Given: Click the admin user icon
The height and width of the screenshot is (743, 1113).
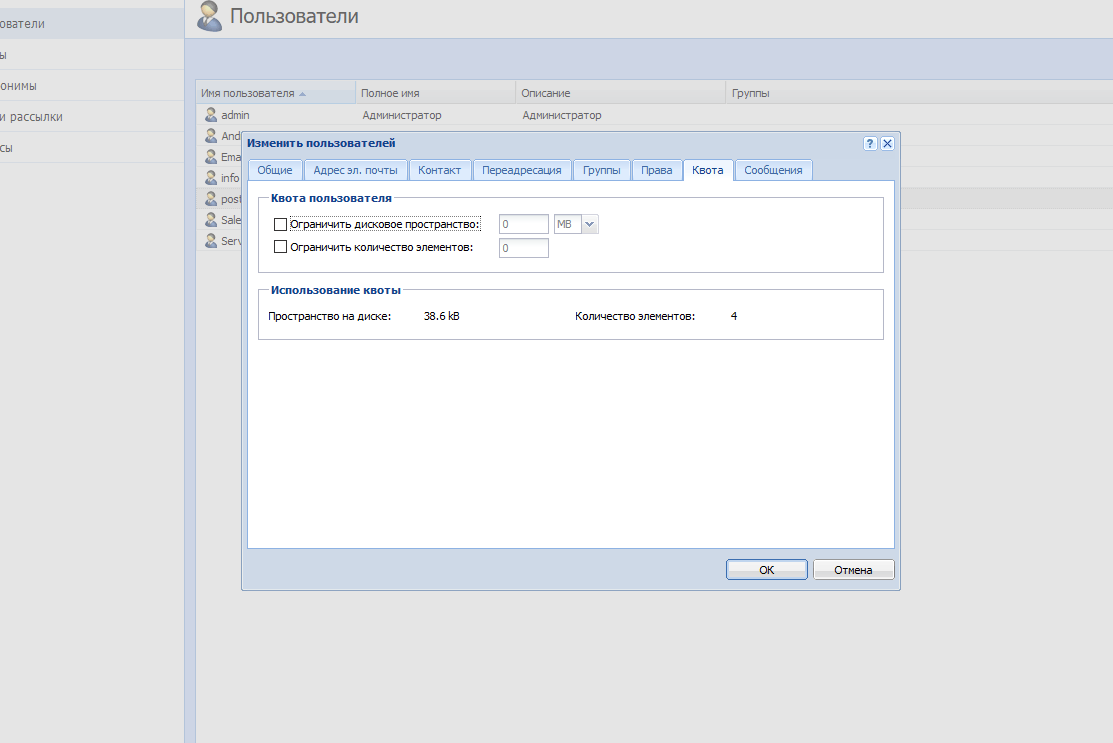Looking at the screenshot, I should pos(210,115).
